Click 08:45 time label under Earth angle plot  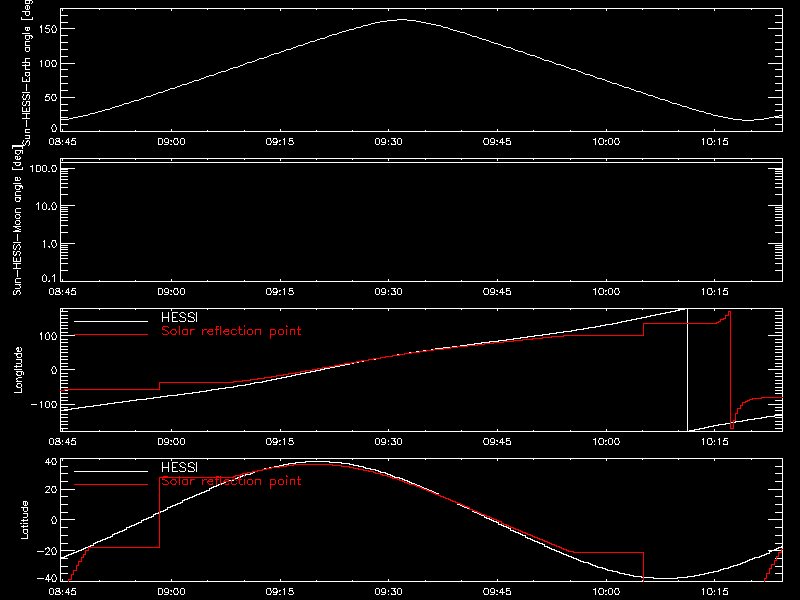pyautogui.click(x=62, y=141)
